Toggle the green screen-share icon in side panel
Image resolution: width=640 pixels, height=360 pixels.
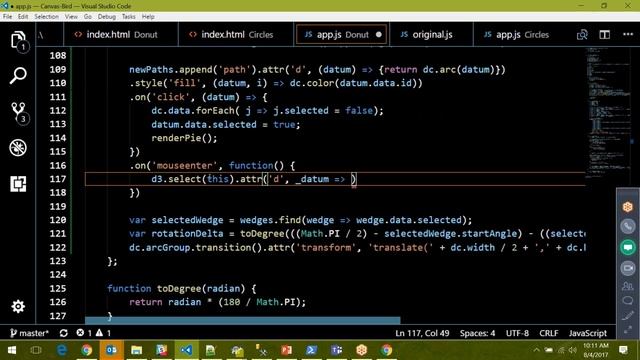pos(628,247)
